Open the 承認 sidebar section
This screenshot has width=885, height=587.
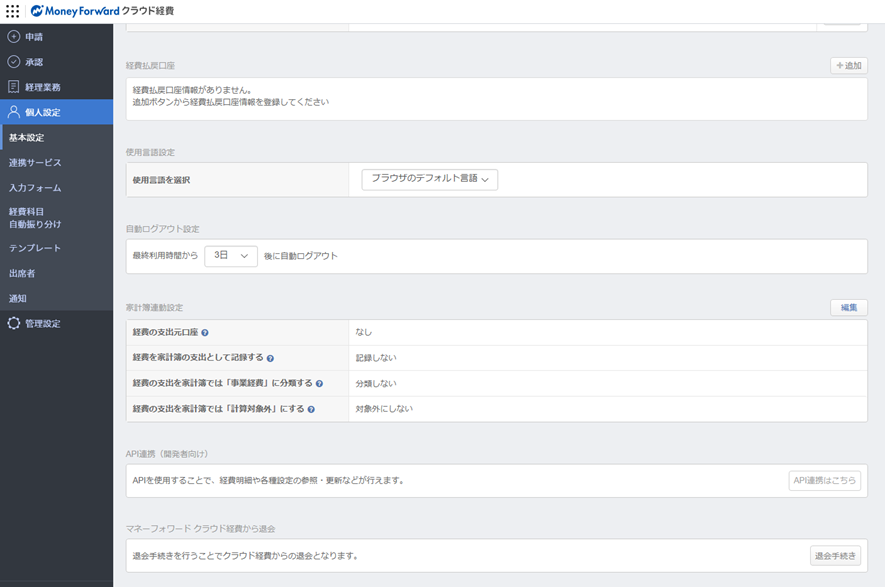[34, 62]
